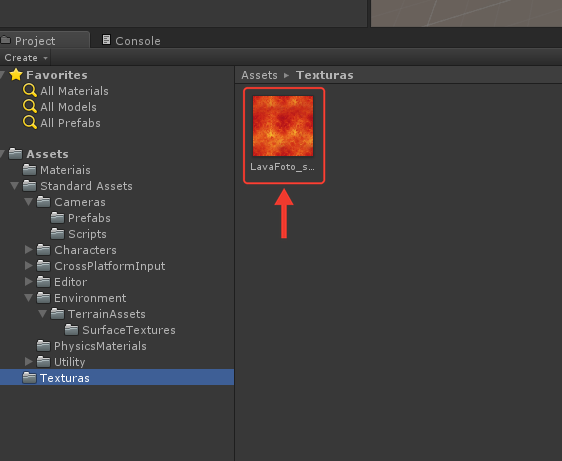The image size is (562, 461).
Task: Select the Environment folder label
Action: (x=90, y=298)
